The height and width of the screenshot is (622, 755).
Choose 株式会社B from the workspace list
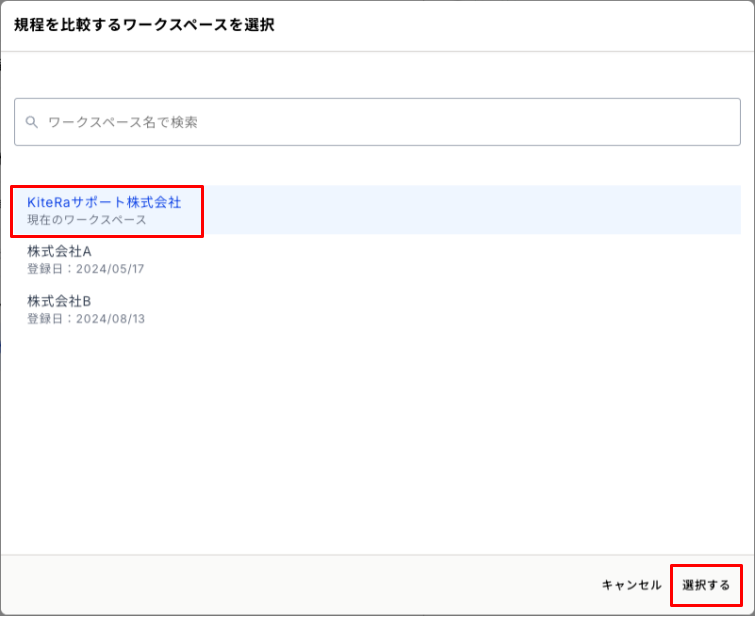[x=377, y=309]
